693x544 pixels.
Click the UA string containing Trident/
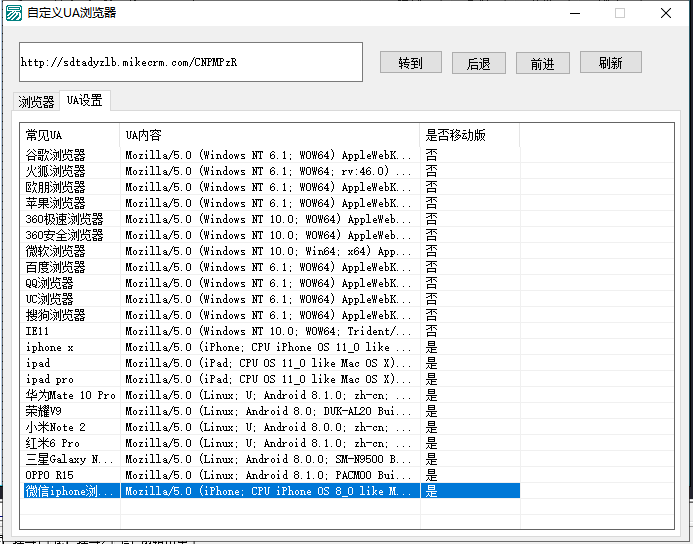[x=268, y=331]
